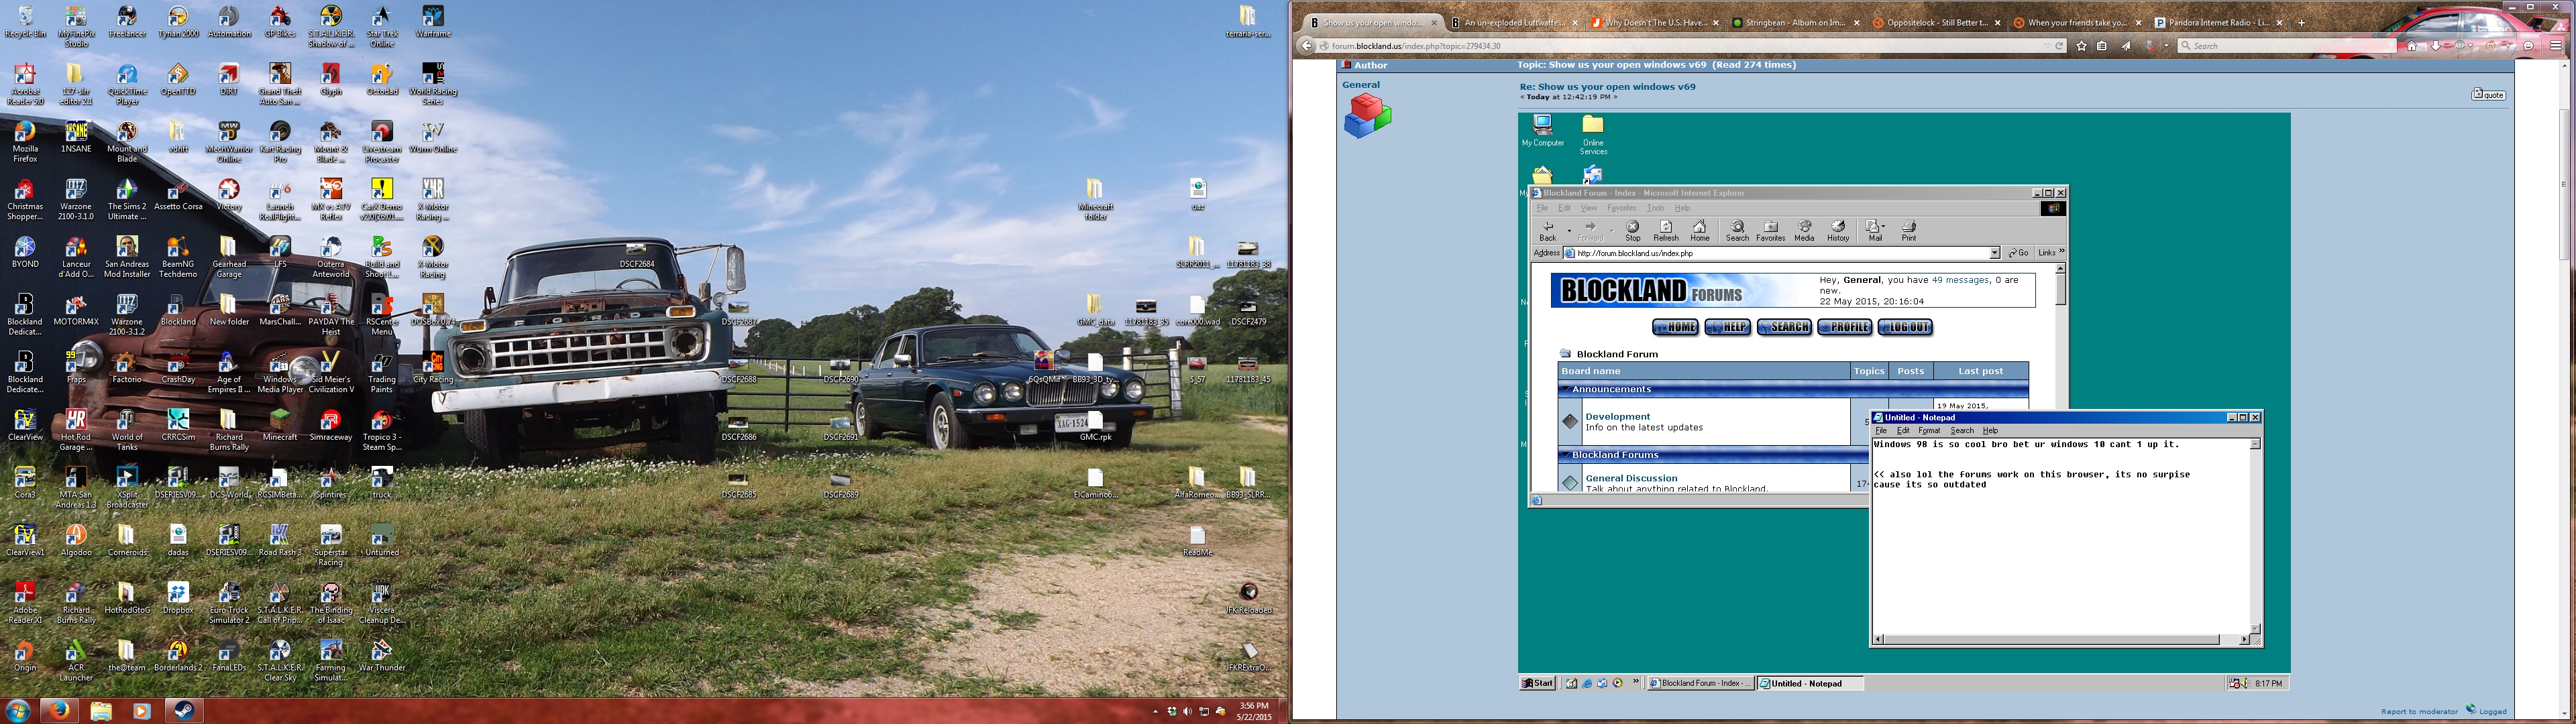This screenshot has height=724, width=2576.
Task: Select the World of Tanks desktop shortcut
Action: click(127, 430)
